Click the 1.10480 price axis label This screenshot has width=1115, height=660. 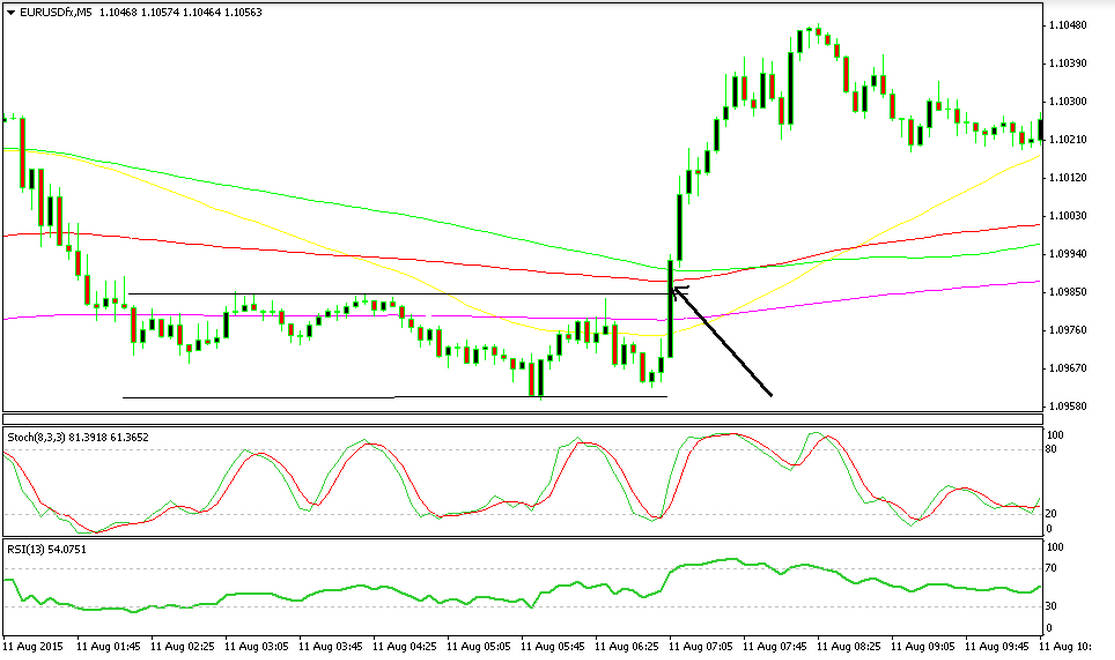(x=1068, y=26)
